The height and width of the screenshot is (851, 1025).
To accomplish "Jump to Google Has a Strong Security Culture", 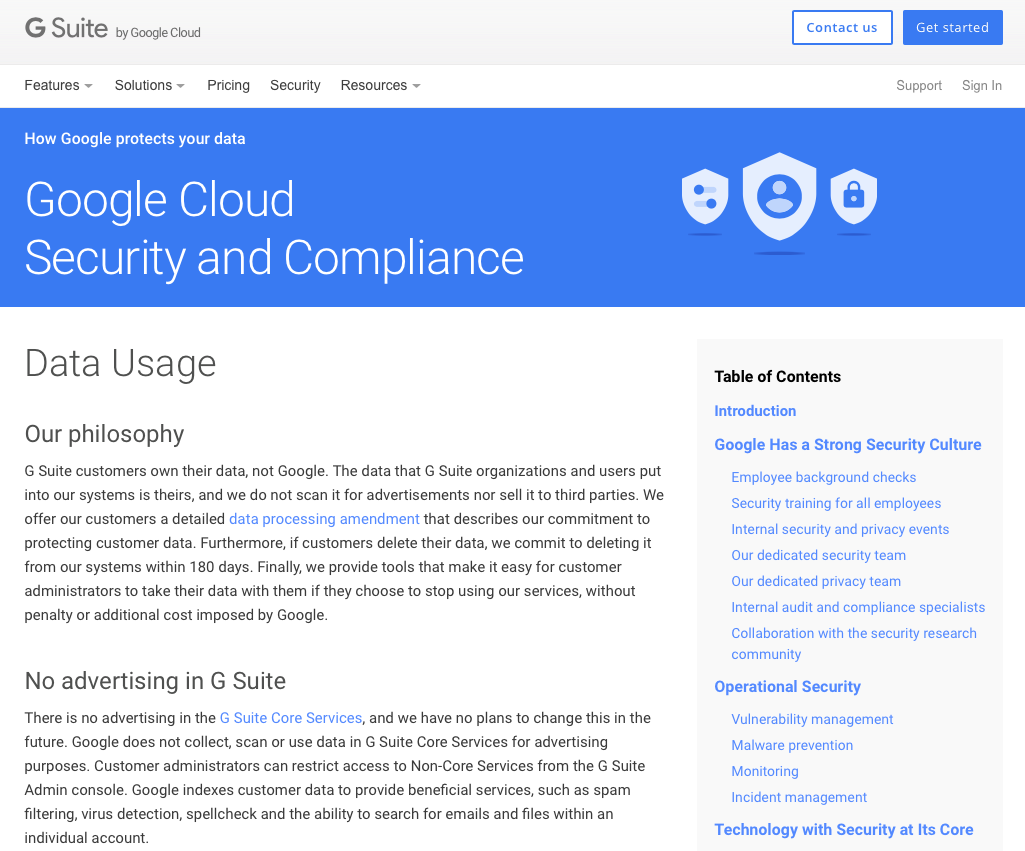I will tap(847, 444).
